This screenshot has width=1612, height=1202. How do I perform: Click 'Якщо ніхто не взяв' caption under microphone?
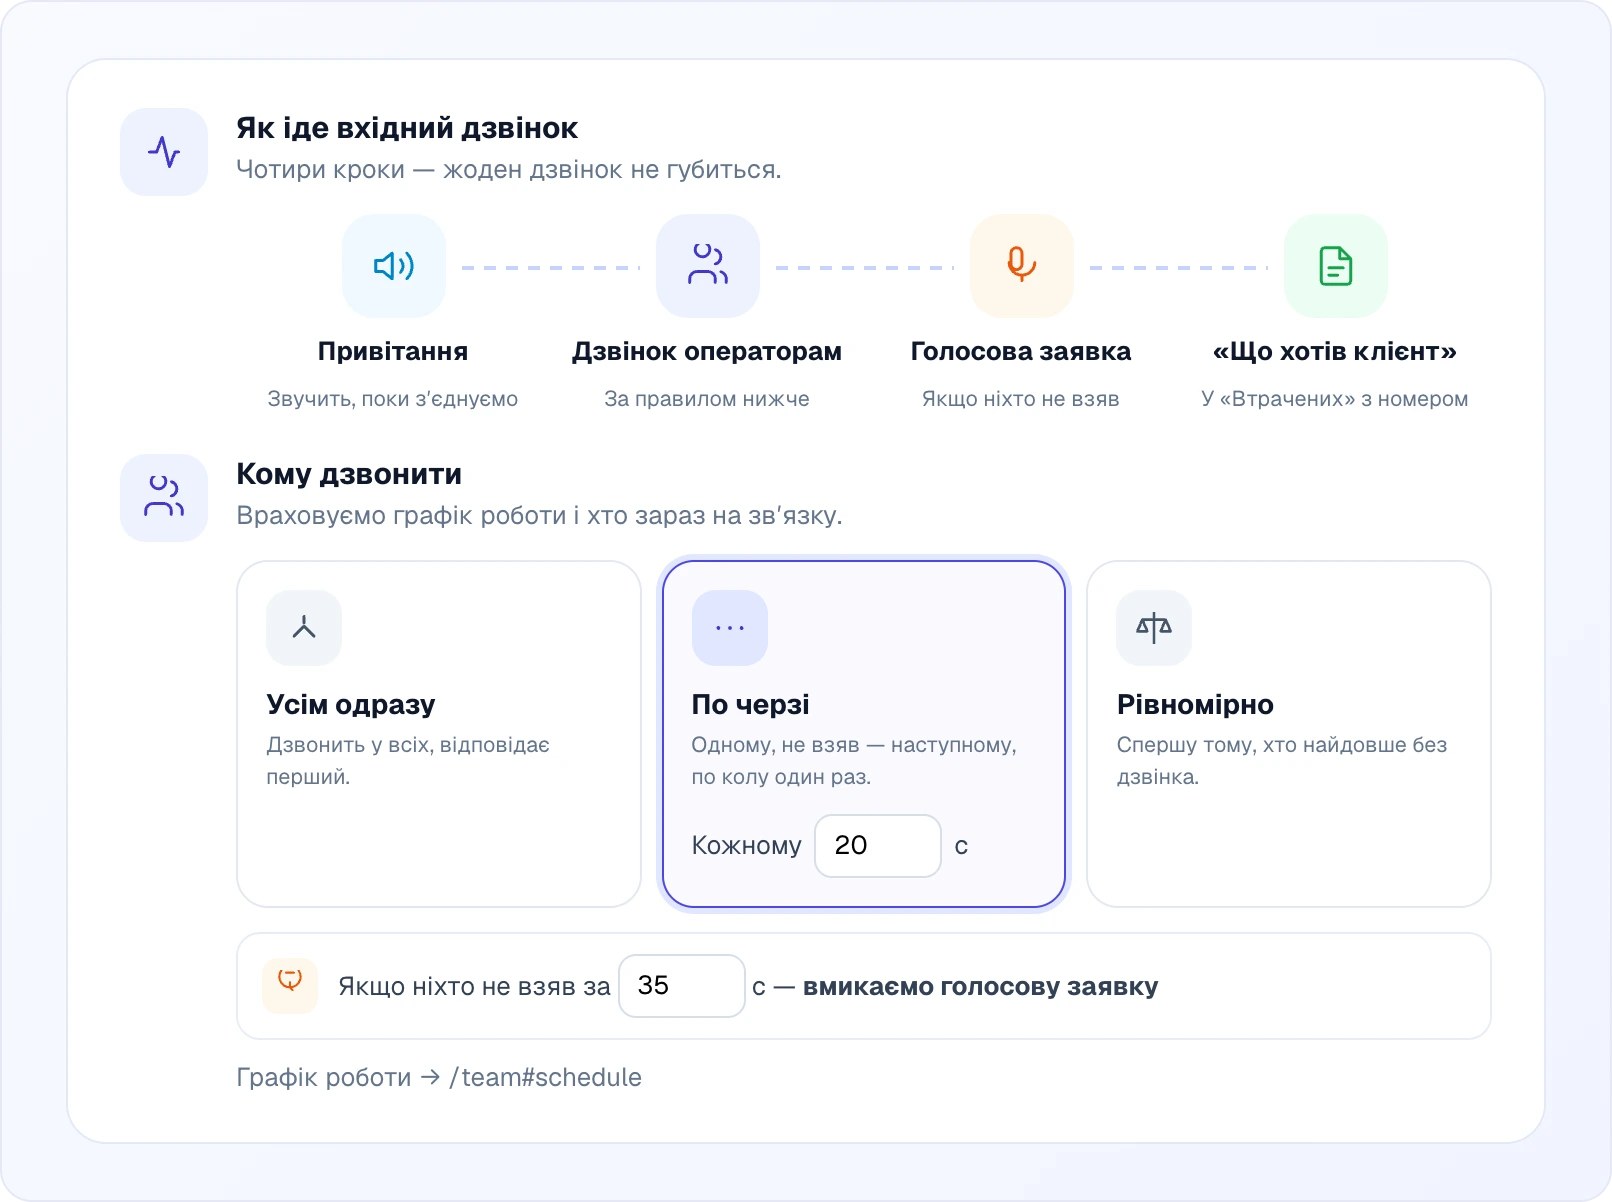pos(1021,399)
